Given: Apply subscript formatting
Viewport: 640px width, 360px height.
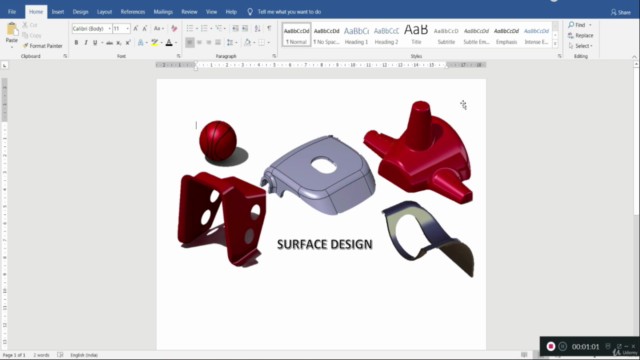Looking at the screenshot, I should [119, 42].
